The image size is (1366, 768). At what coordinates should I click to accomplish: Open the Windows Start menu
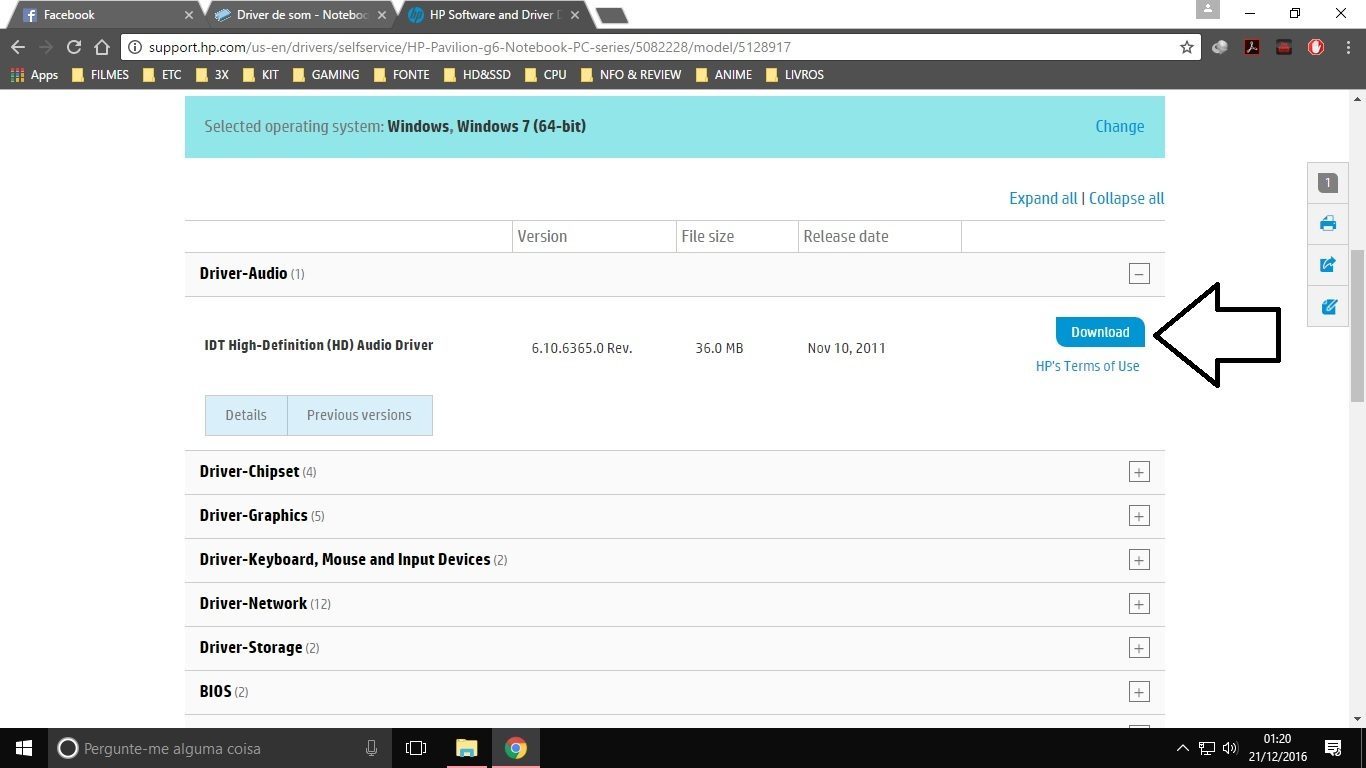click(x=24, y=748)
